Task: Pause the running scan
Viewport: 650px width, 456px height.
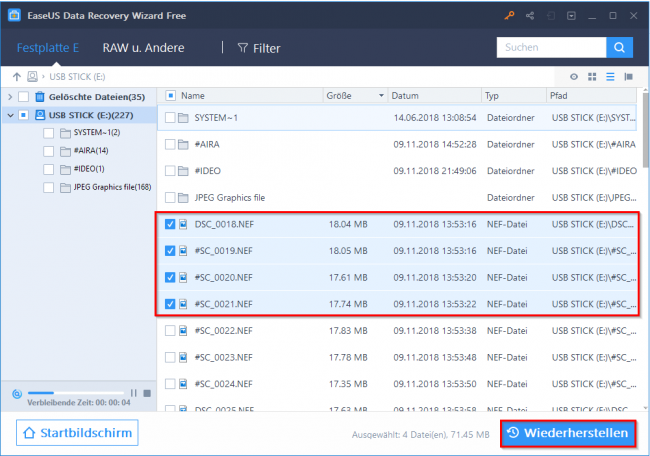Action: pos(133,393)
